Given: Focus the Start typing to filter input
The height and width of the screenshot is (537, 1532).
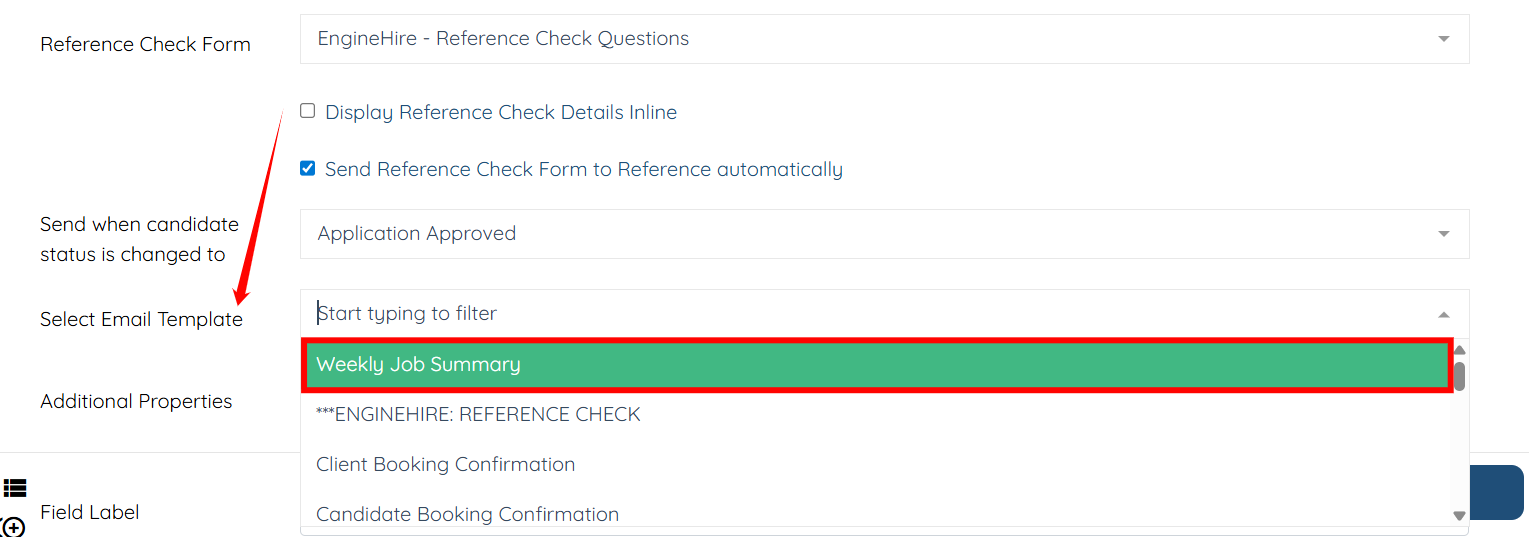Looking at the screenshot, I should pos(860,314).
